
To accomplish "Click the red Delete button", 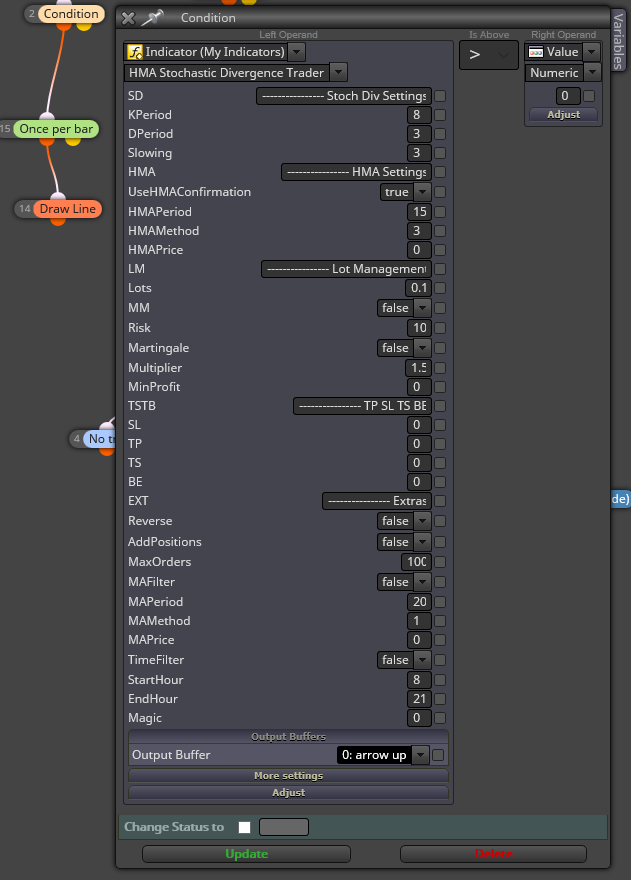I will pyautogui.click(x=493, y=854).
